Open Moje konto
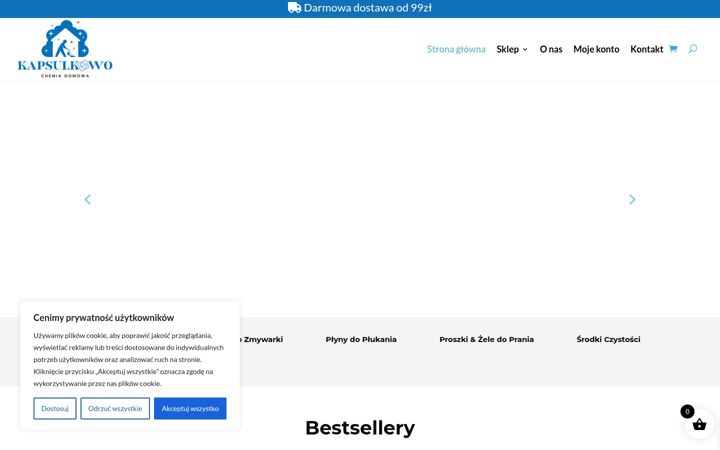 (596, 49)
